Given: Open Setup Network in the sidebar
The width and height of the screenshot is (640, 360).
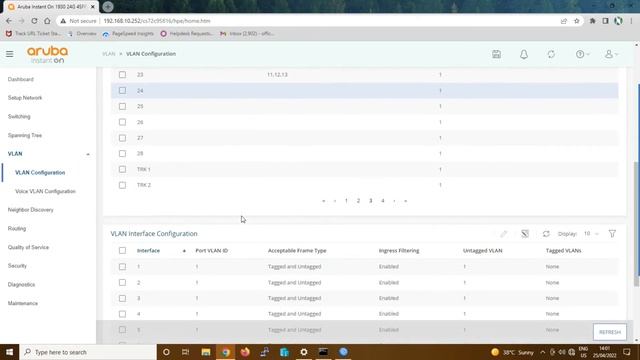Looking at the screenshot, I should pos(25,98).
